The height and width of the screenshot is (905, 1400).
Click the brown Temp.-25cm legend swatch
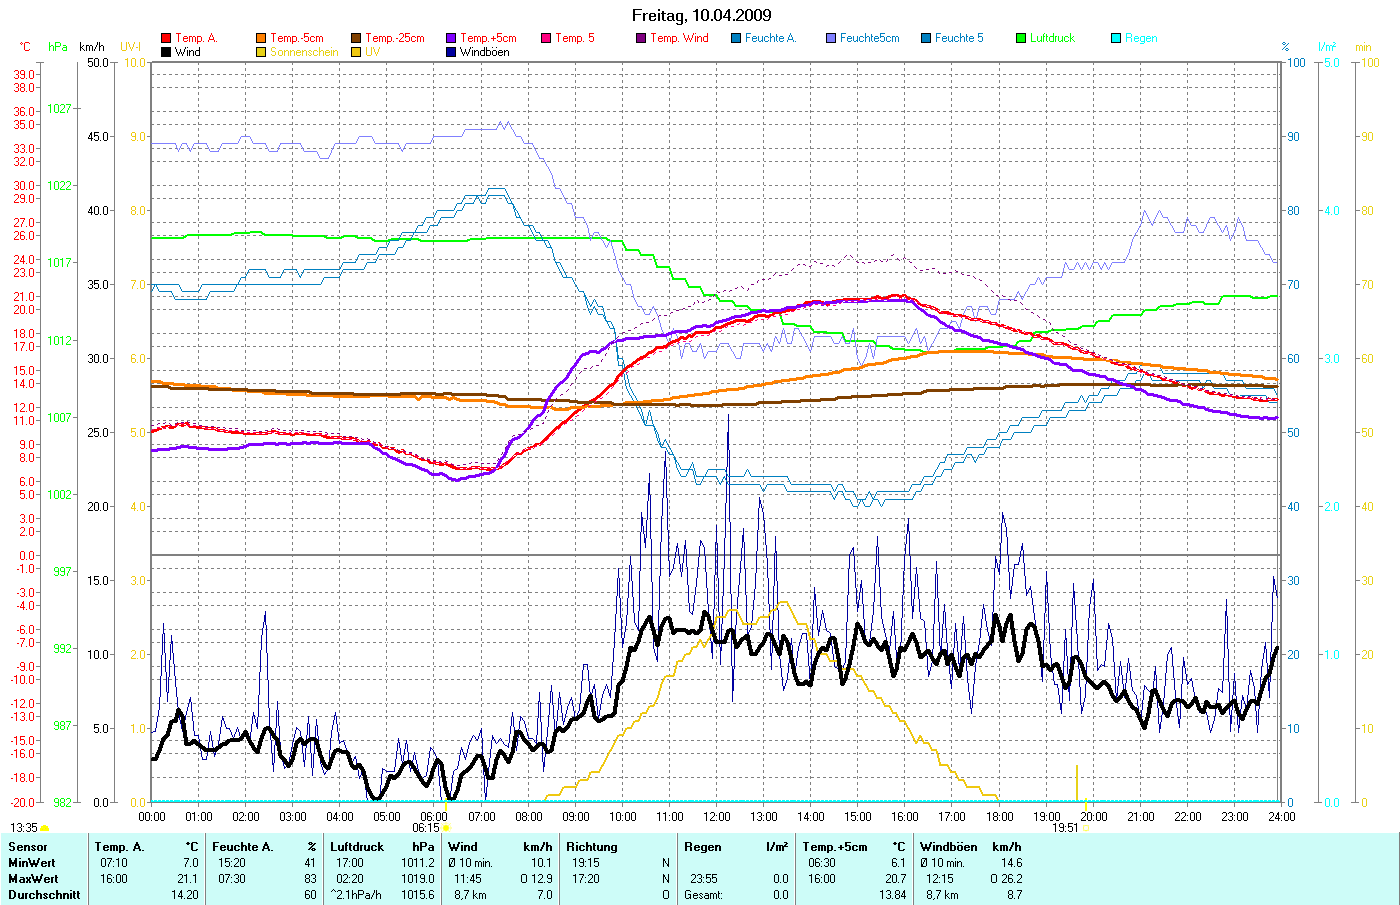click(356, 38)
